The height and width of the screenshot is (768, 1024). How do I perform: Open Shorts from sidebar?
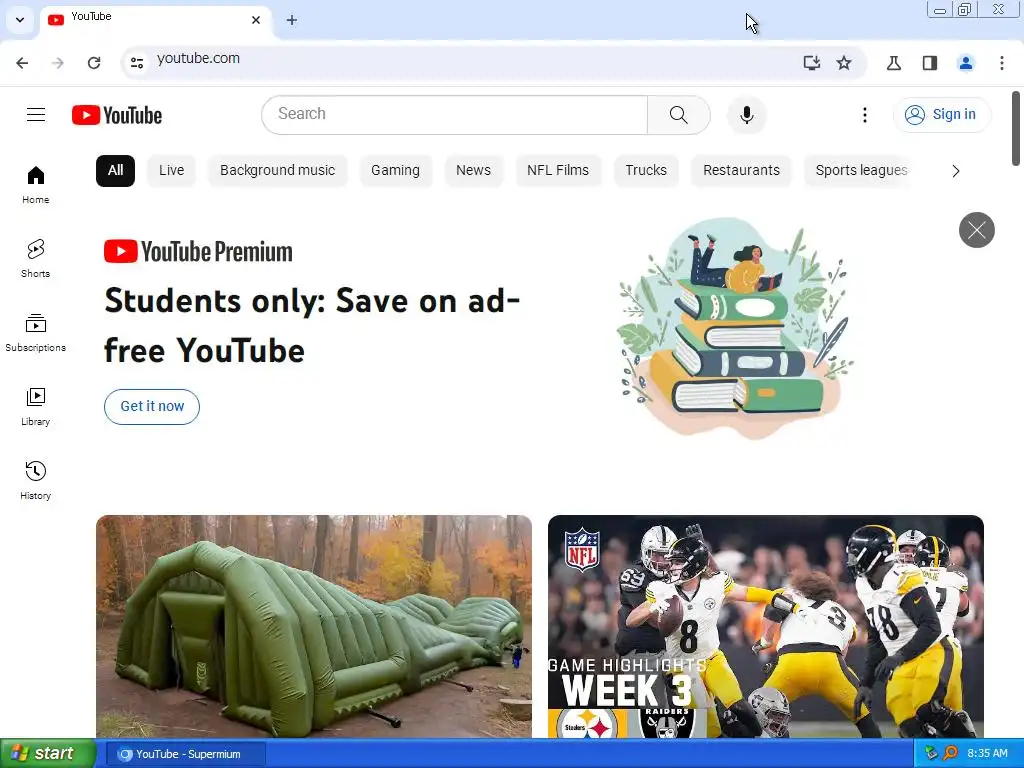(36, 259)
